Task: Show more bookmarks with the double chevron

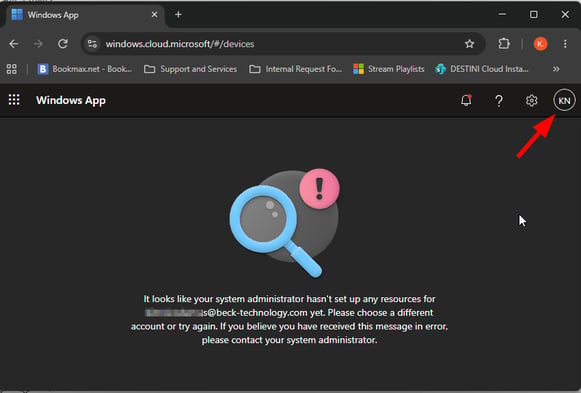Action: coord(556,69)
